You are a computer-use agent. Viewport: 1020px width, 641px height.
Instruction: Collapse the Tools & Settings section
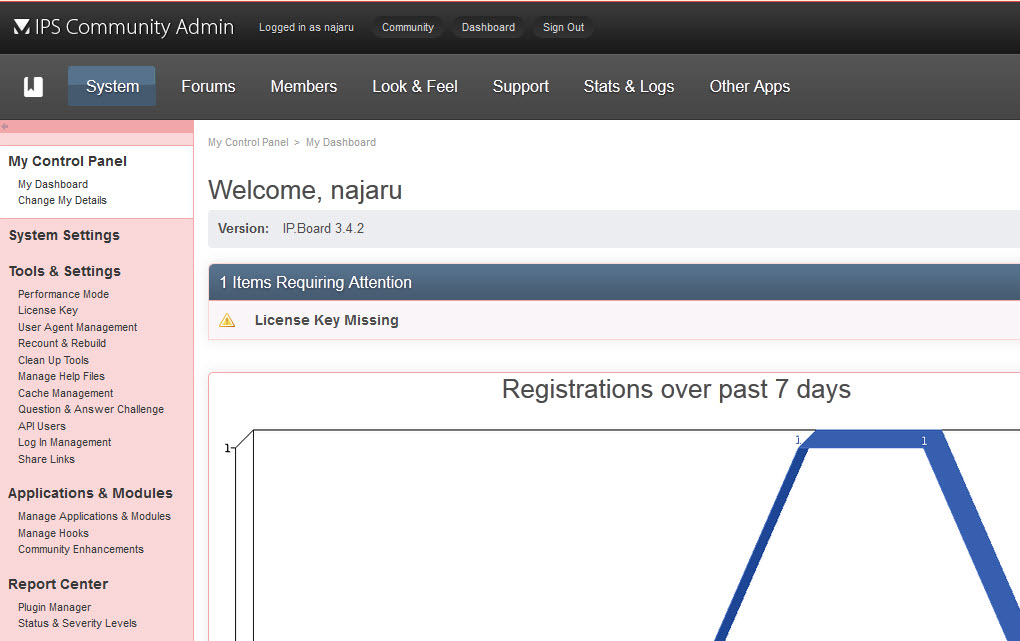click(64, 271)
